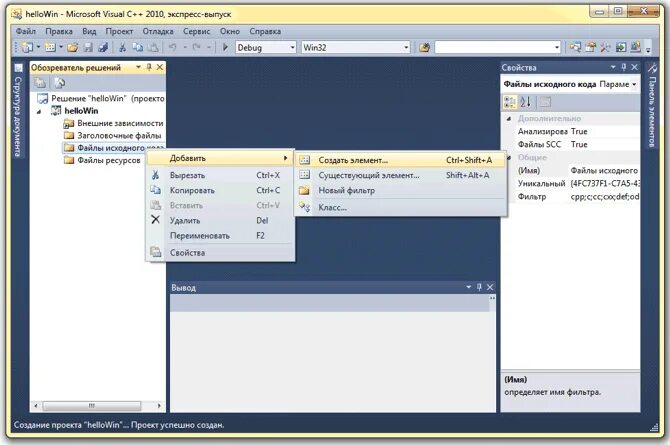Collapse the helloWin project node
Image resolution: width=670 pixels, height=445 pixels.
click(x=40, y=111)
